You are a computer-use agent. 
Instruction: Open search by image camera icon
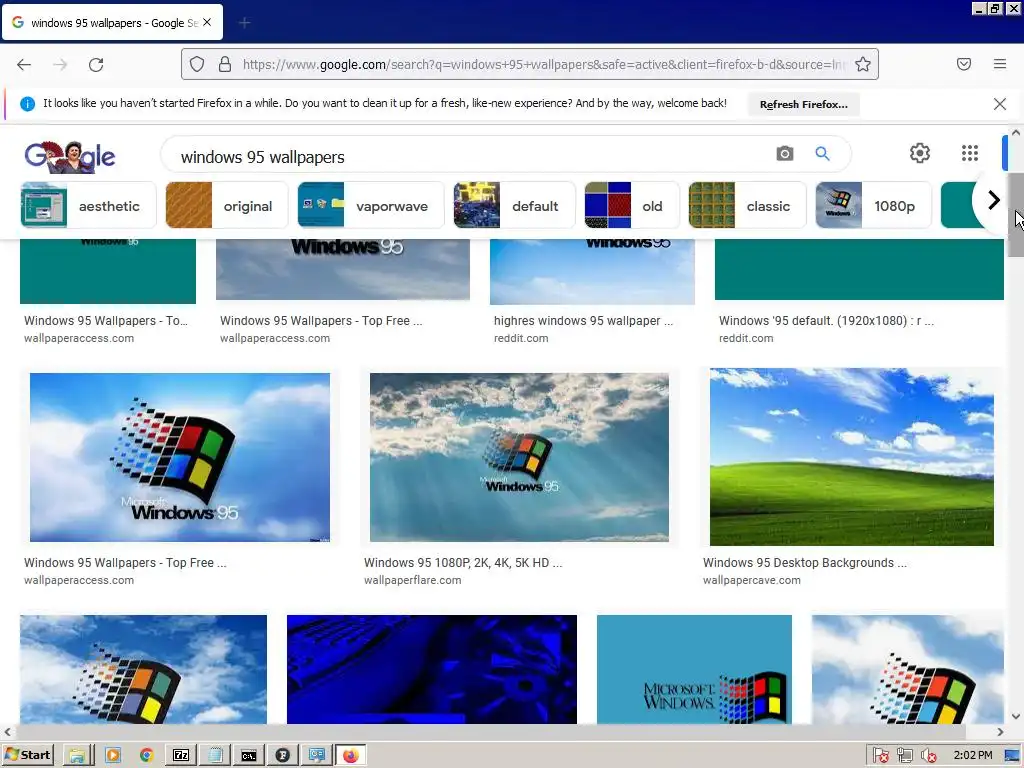click(785, 153)
